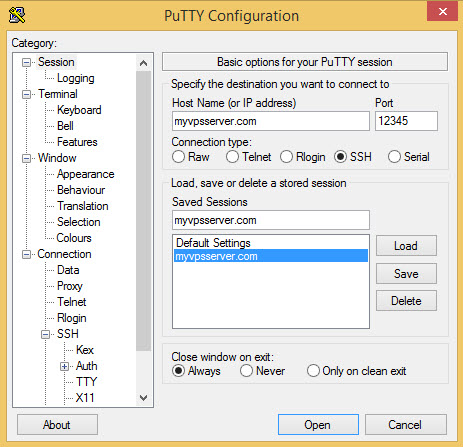Click the PuTTY icon in the title bar
This screenshot has height=447, width=463.
point(17,15)
